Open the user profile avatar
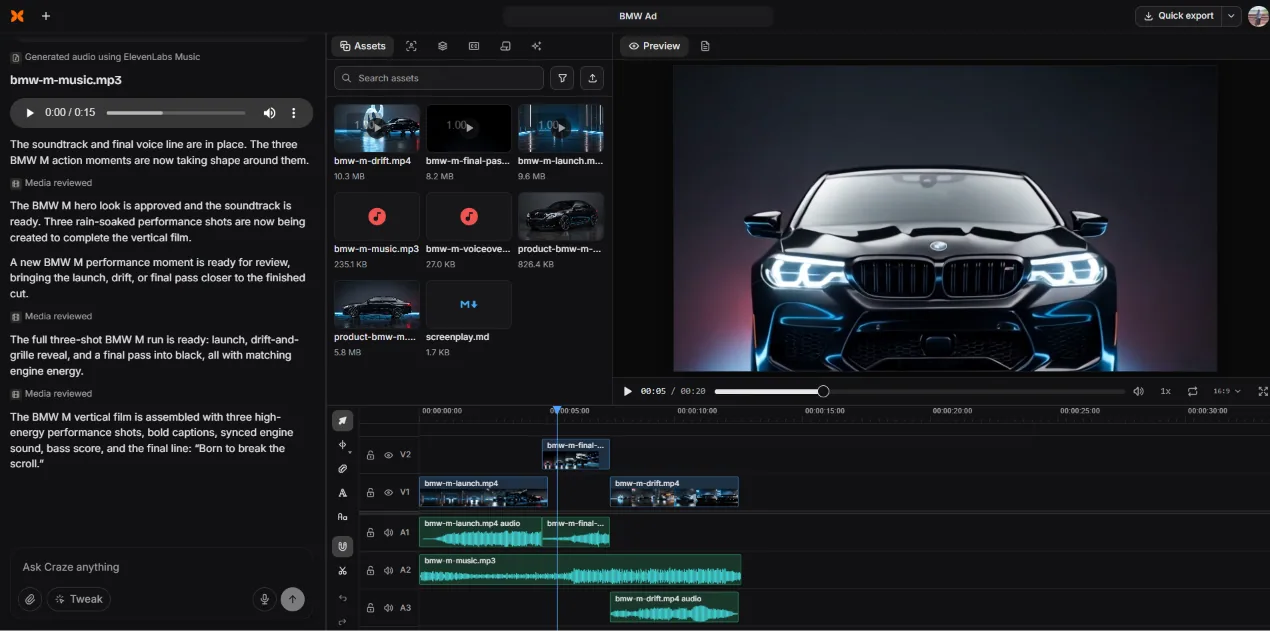This screenshot has width=1270, height=631. [1258, 16]
